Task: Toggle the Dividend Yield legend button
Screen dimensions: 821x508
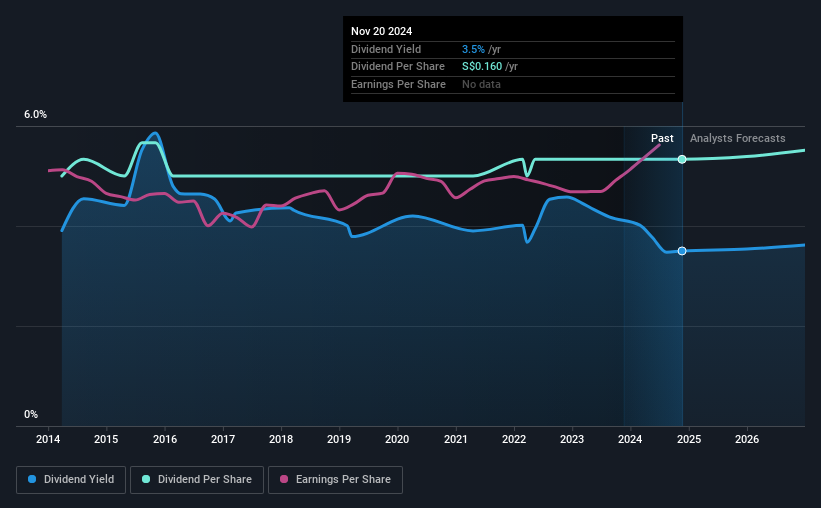Action: click(x=71, y=480)
